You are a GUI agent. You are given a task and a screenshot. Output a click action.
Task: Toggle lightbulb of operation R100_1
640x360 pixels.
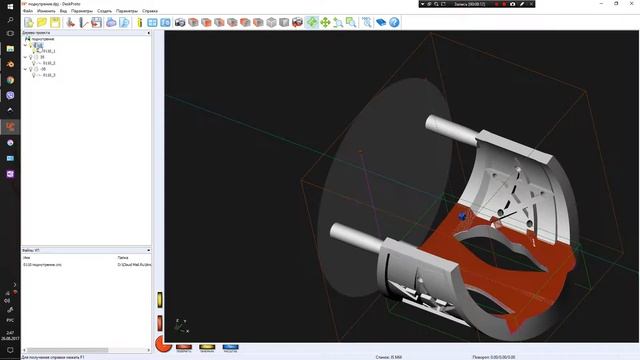tap(34, 51)
